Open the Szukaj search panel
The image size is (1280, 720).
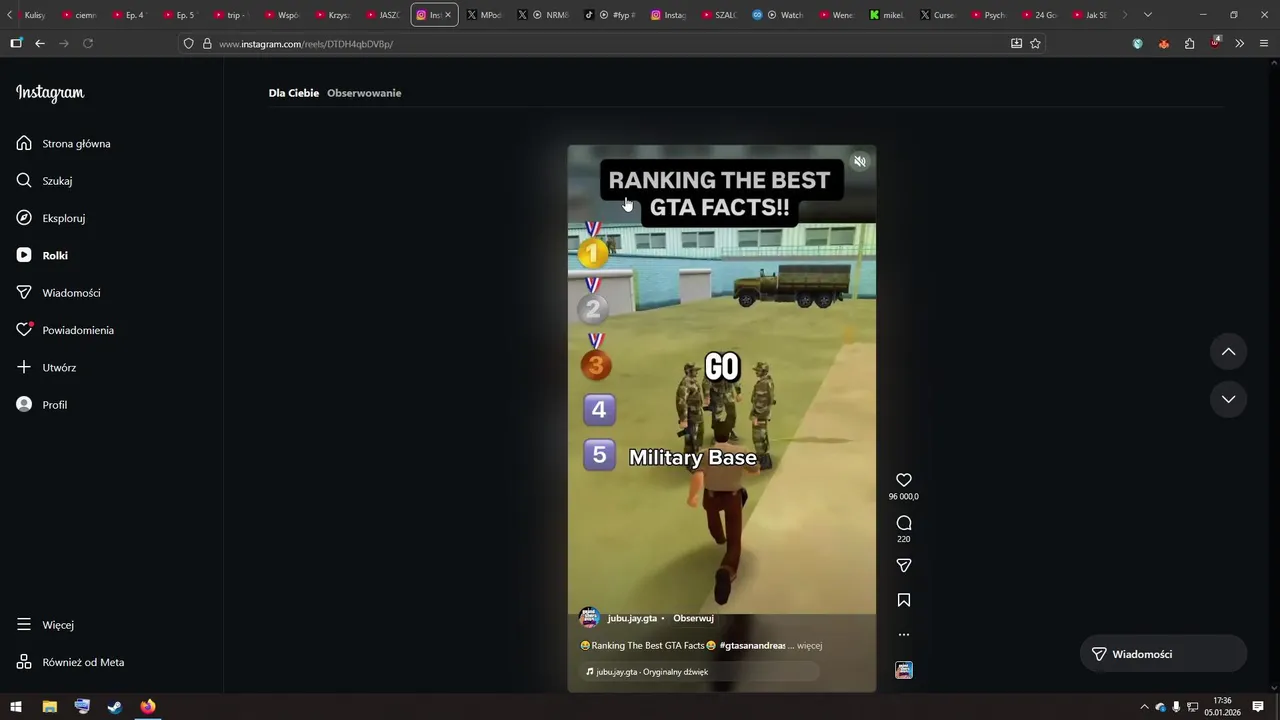(44, 181)
